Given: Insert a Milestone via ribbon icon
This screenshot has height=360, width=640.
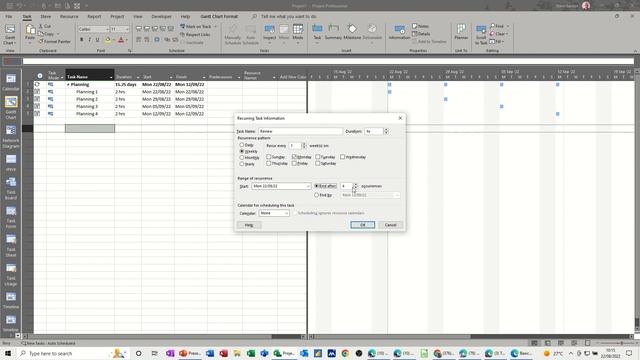Looking at the screenshot, I should click(352, 32).
